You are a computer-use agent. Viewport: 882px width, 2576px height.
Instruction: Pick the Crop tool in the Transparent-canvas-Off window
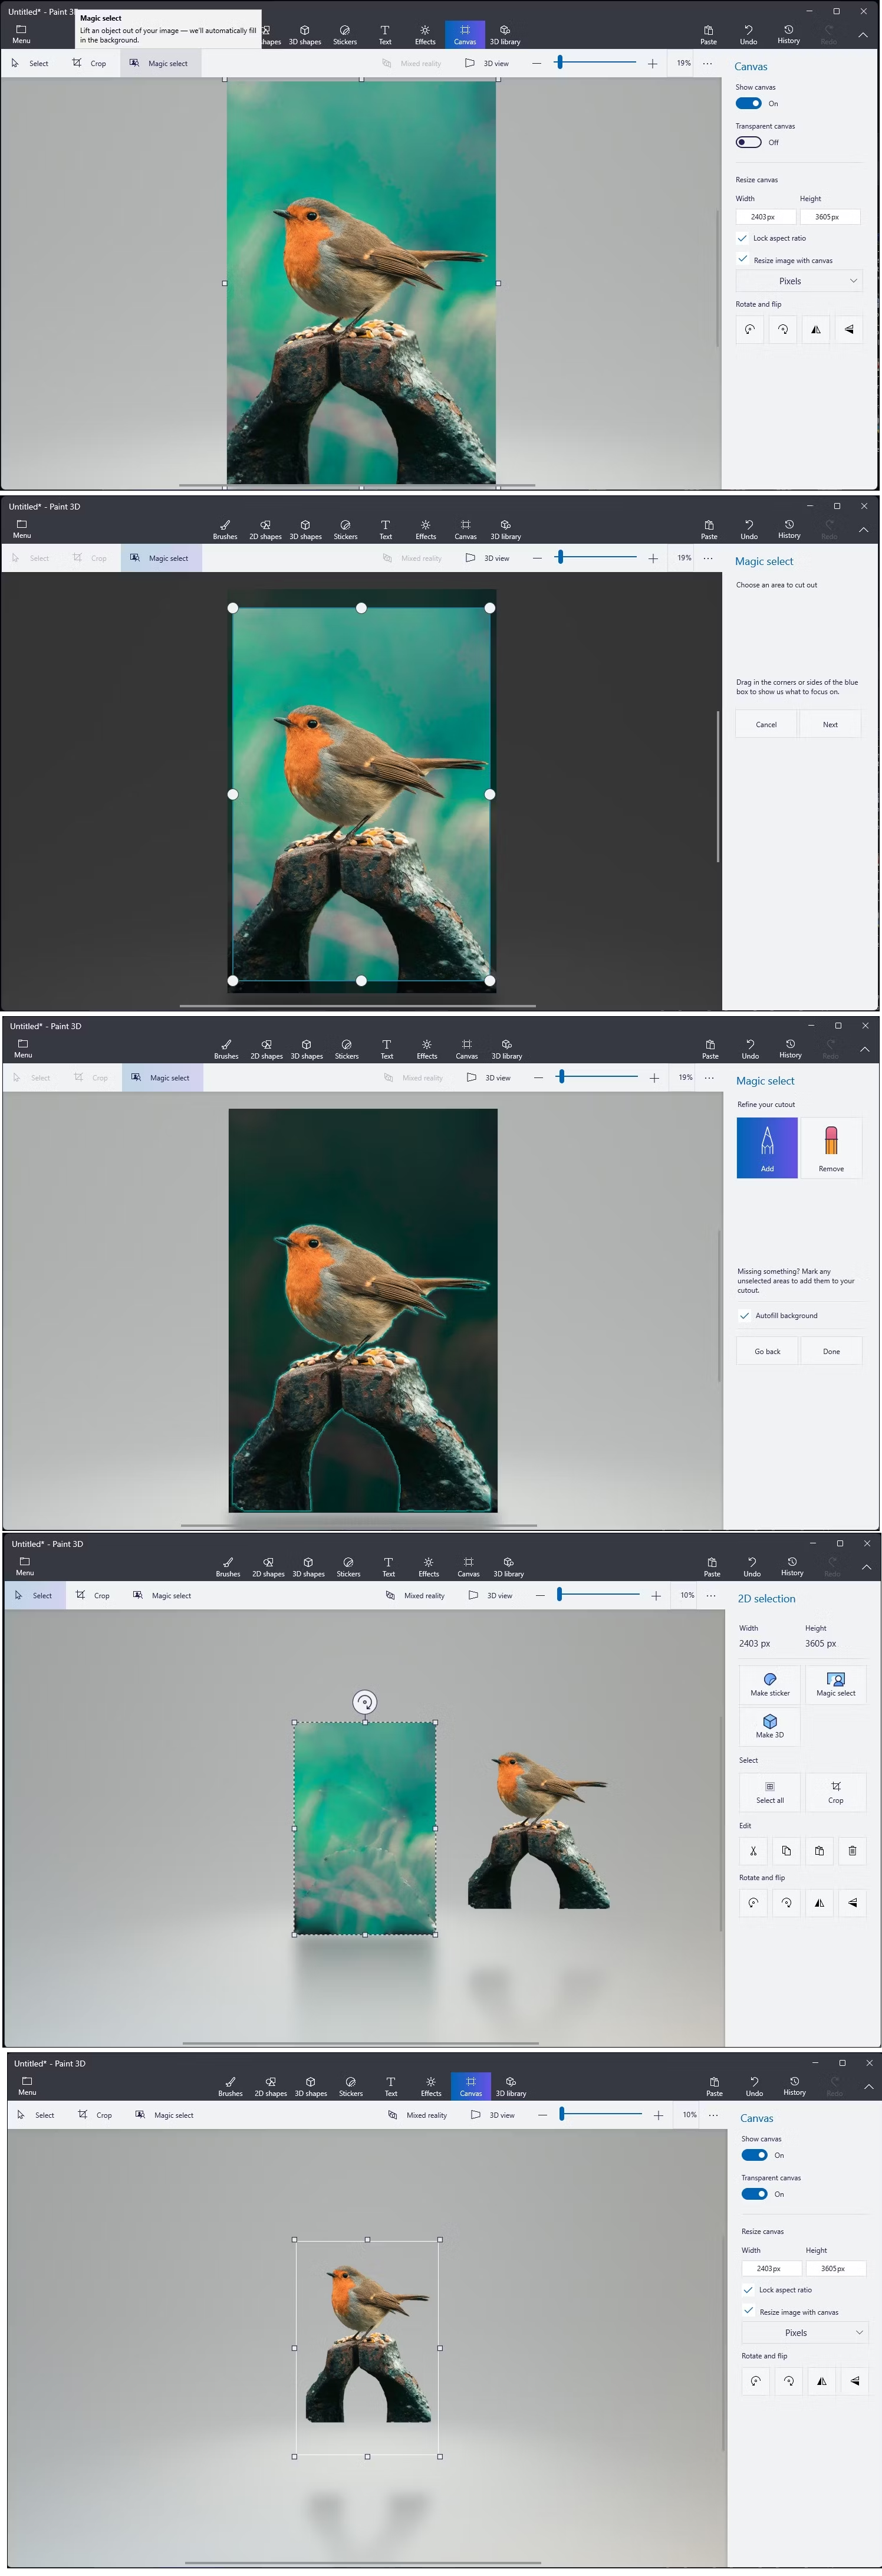pyautogui.click(x=89, y=63)
